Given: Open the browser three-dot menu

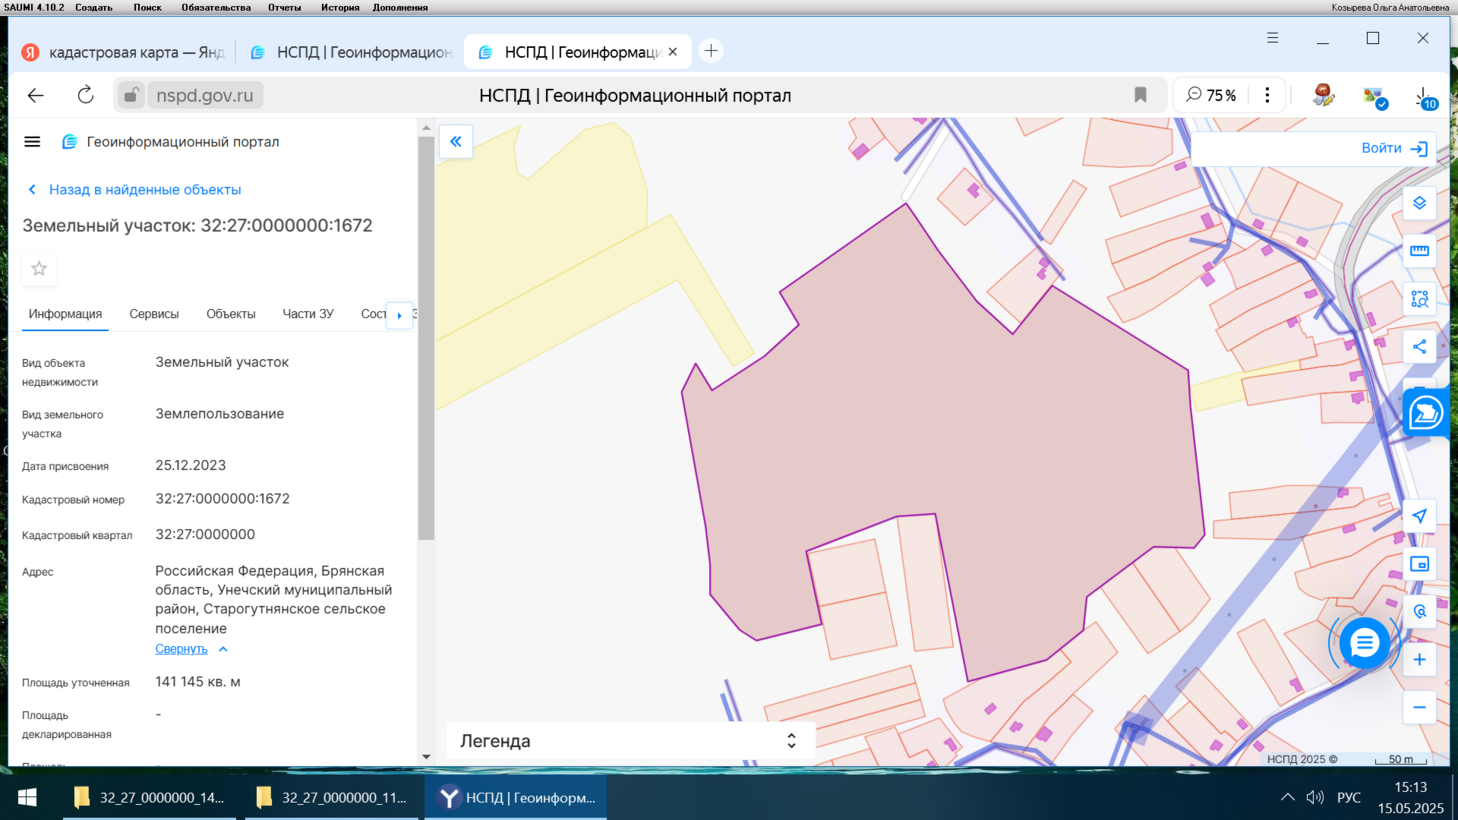Looking at the screenshot, I should 1267,95.
